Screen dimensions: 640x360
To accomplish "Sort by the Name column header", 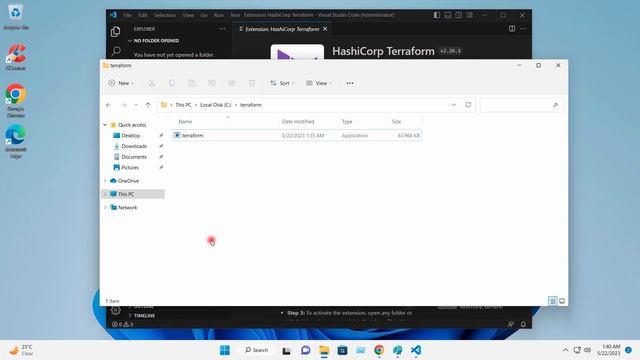I will click(185, 122).
